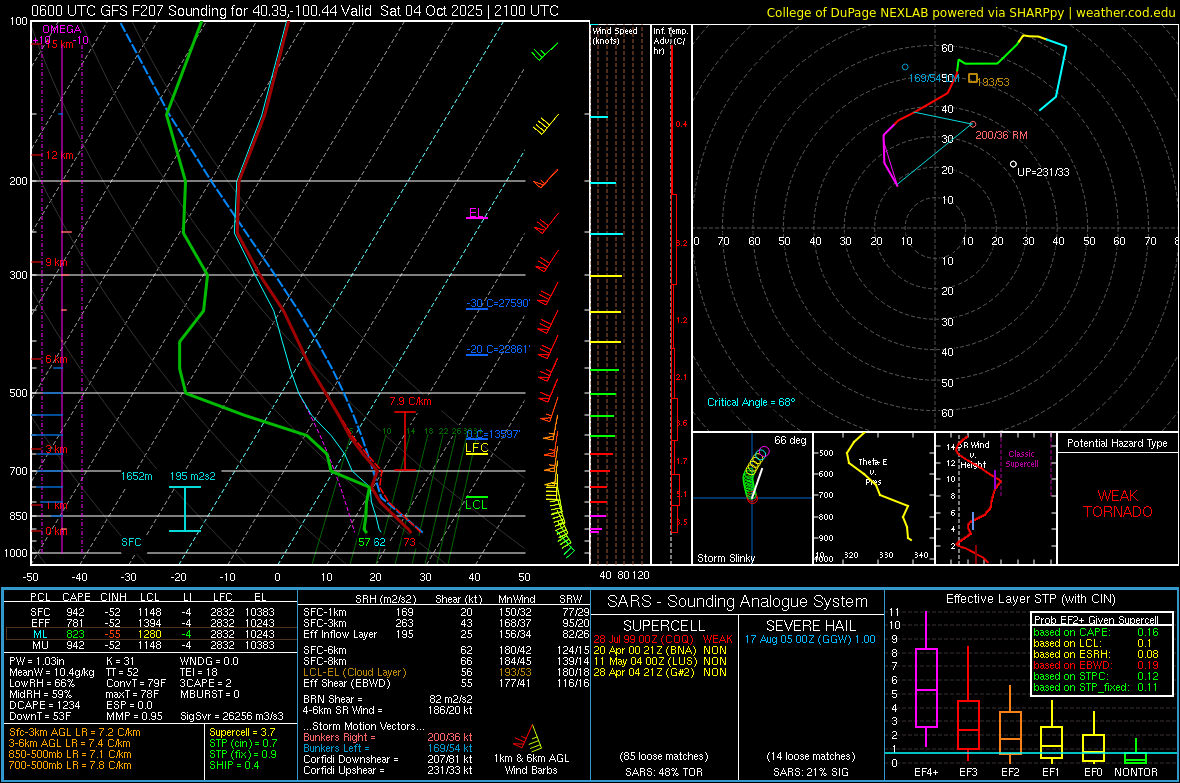This screenshot has width=1180, height=783.
Task: Select the EFF parcel row
Action: click(151, 623)
